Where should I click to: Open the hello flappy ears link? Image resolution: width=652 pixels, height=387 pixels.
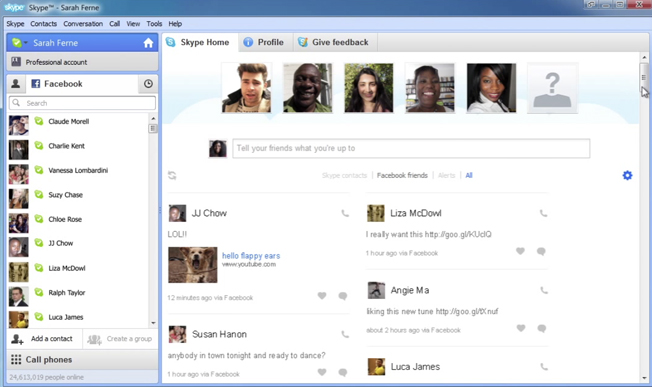click(251, 256)
